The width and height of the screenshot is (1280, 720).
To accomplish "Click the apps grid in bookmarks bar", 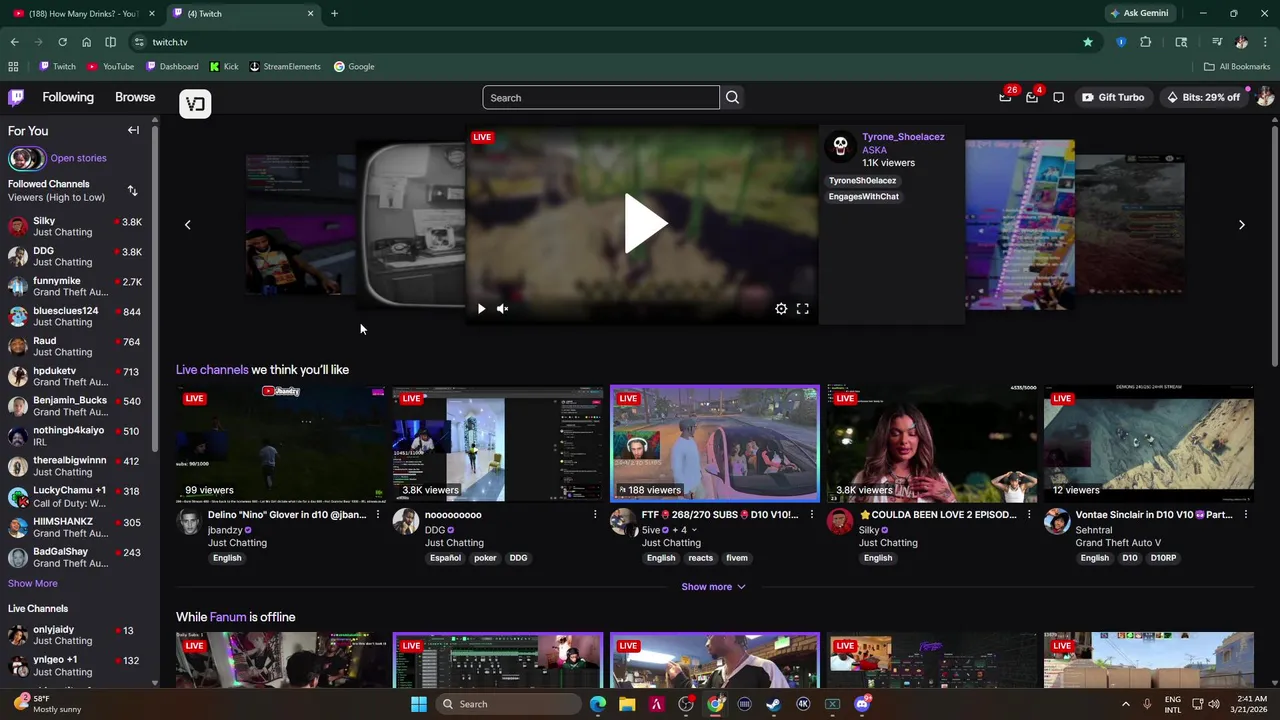I will pyautogui.click(x=13, y=66).
